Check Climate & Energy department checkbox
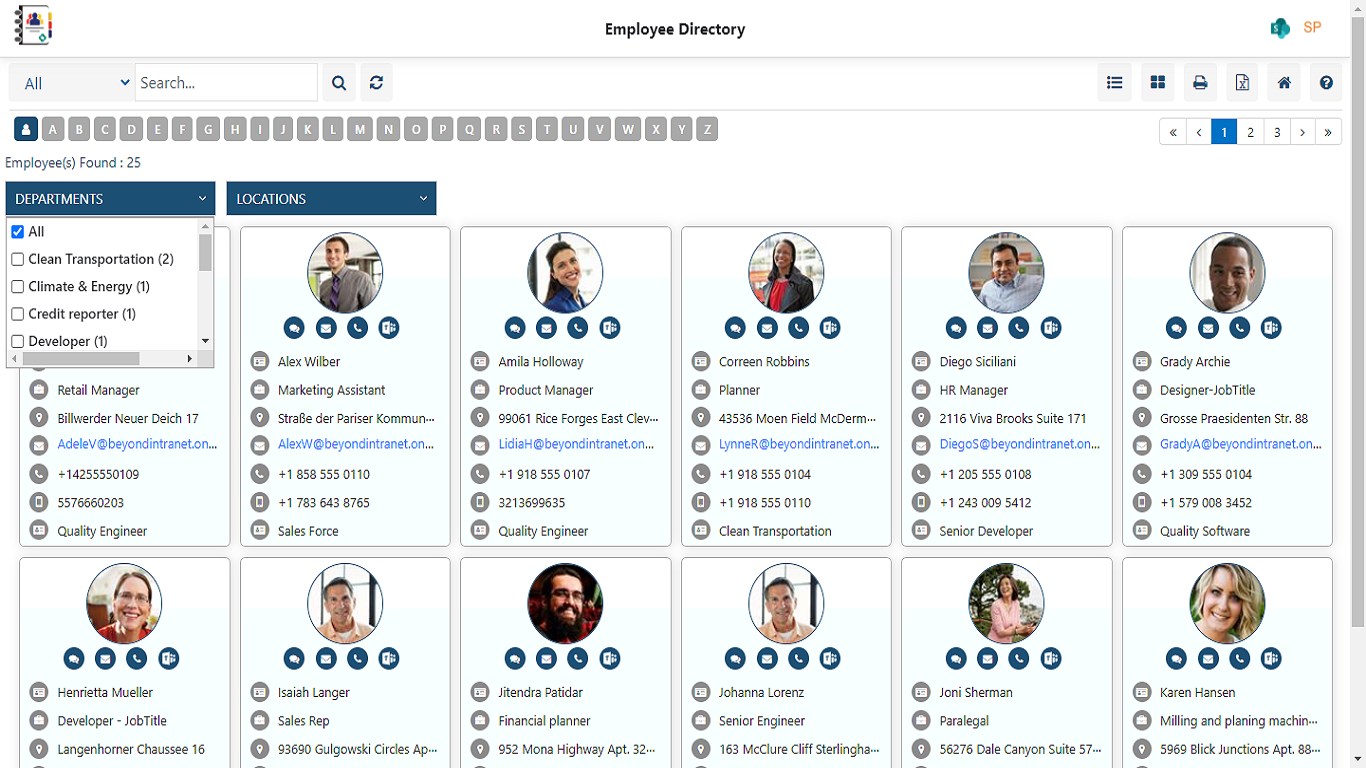Viewport: 1366px width, 768px height. pyautogui.click(x=17, y=287)
